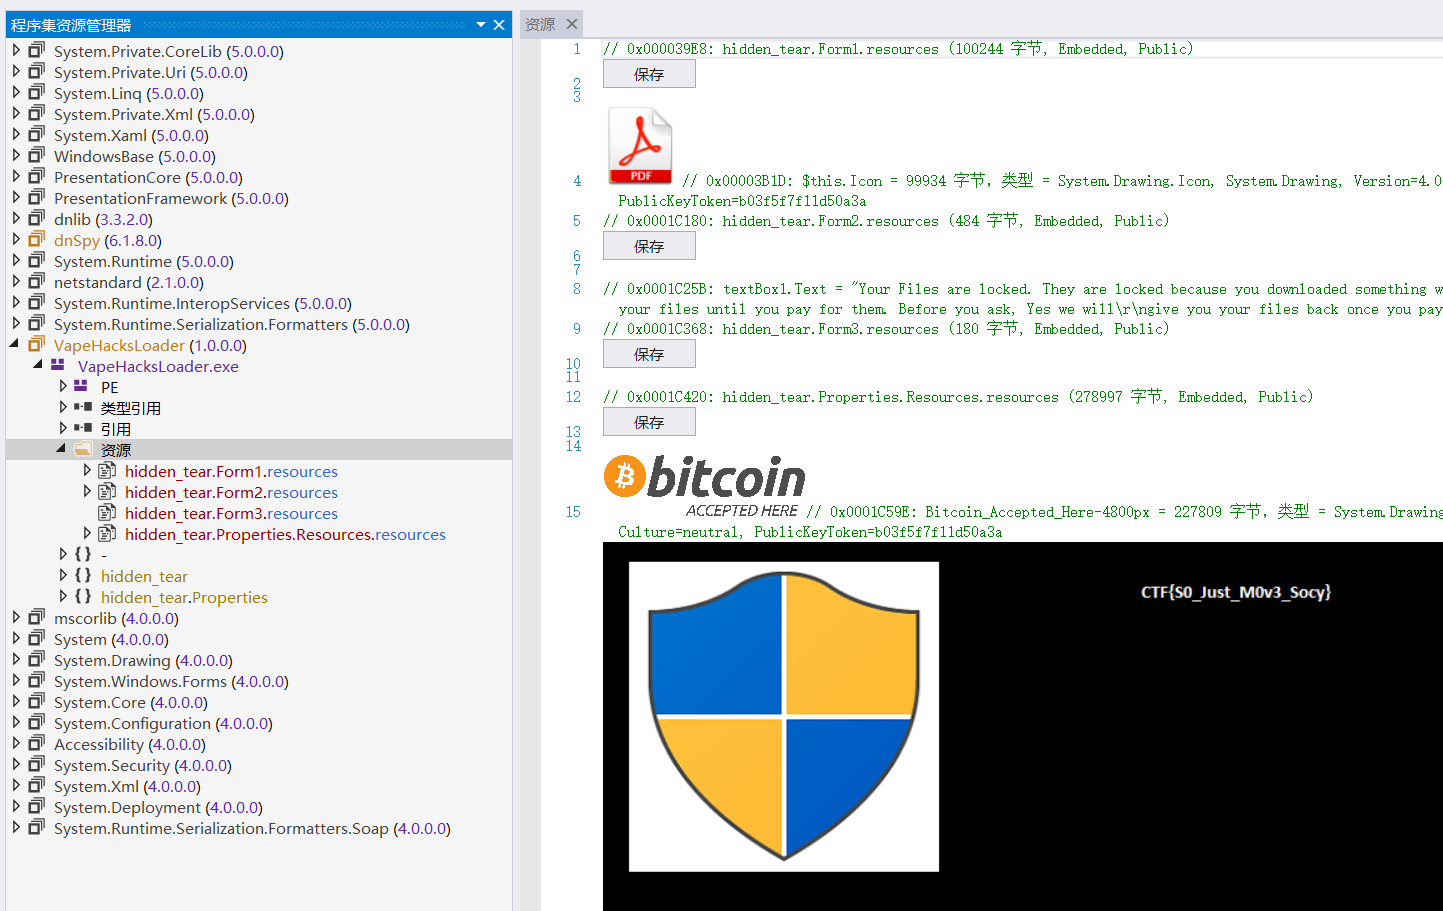The width and height of the screenshot is (1443, 911).
Task: Expand hidden_tear.Properties.Resources.resources node
Action: click(x=86, y=533)
